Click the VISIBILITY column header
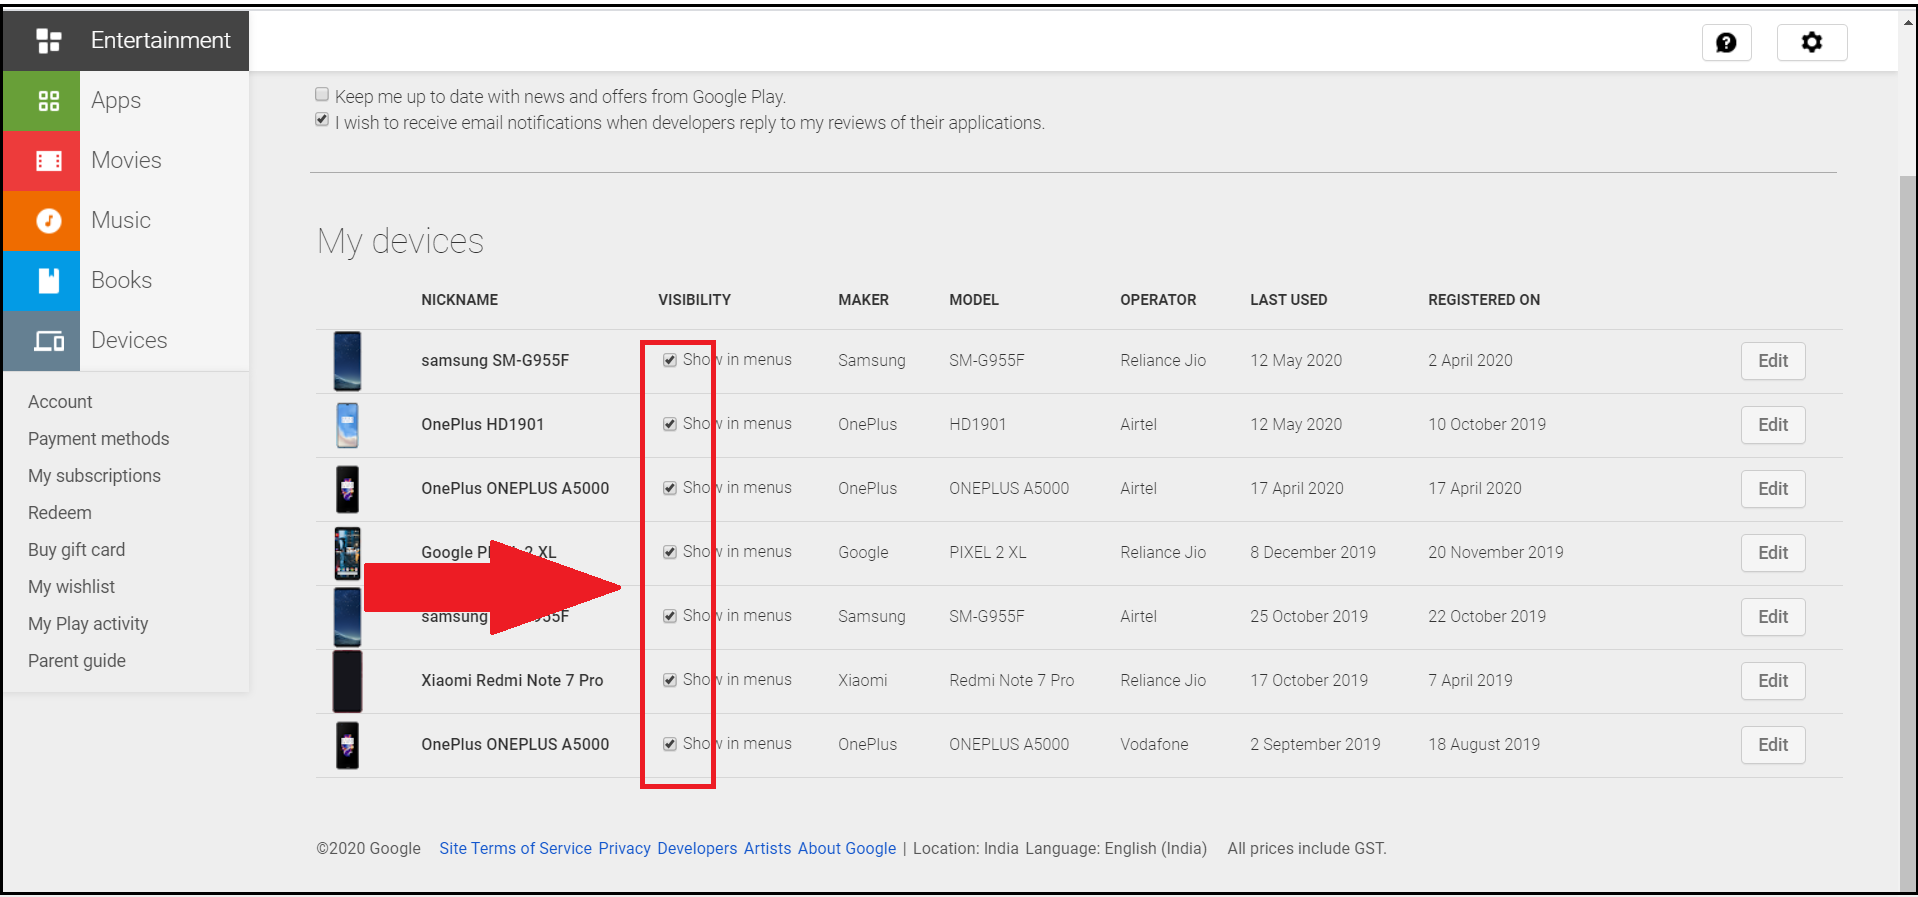Viewport: 1918px width, 897px height. [x=694, y=300]
